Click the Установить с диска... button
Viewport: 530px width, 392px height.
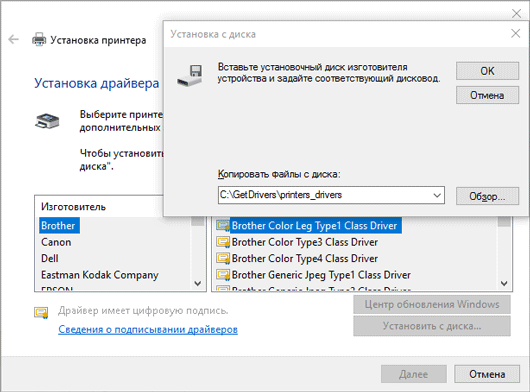(432, 326)
